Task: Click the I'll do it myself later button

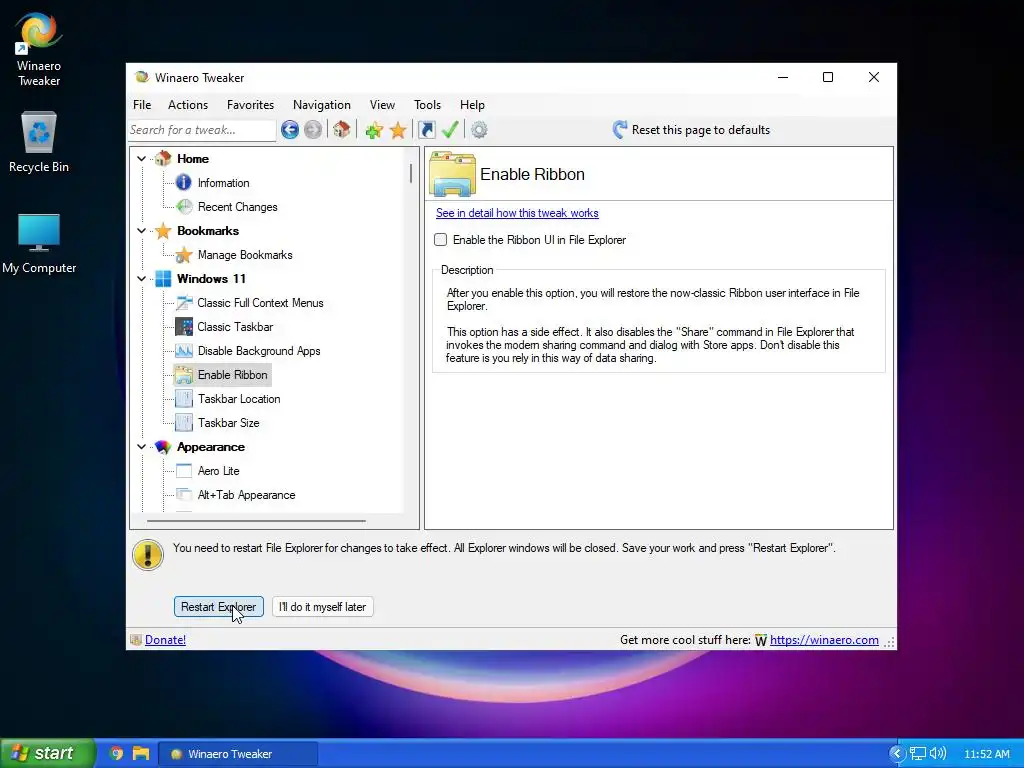Action: [x=323, y=607]
